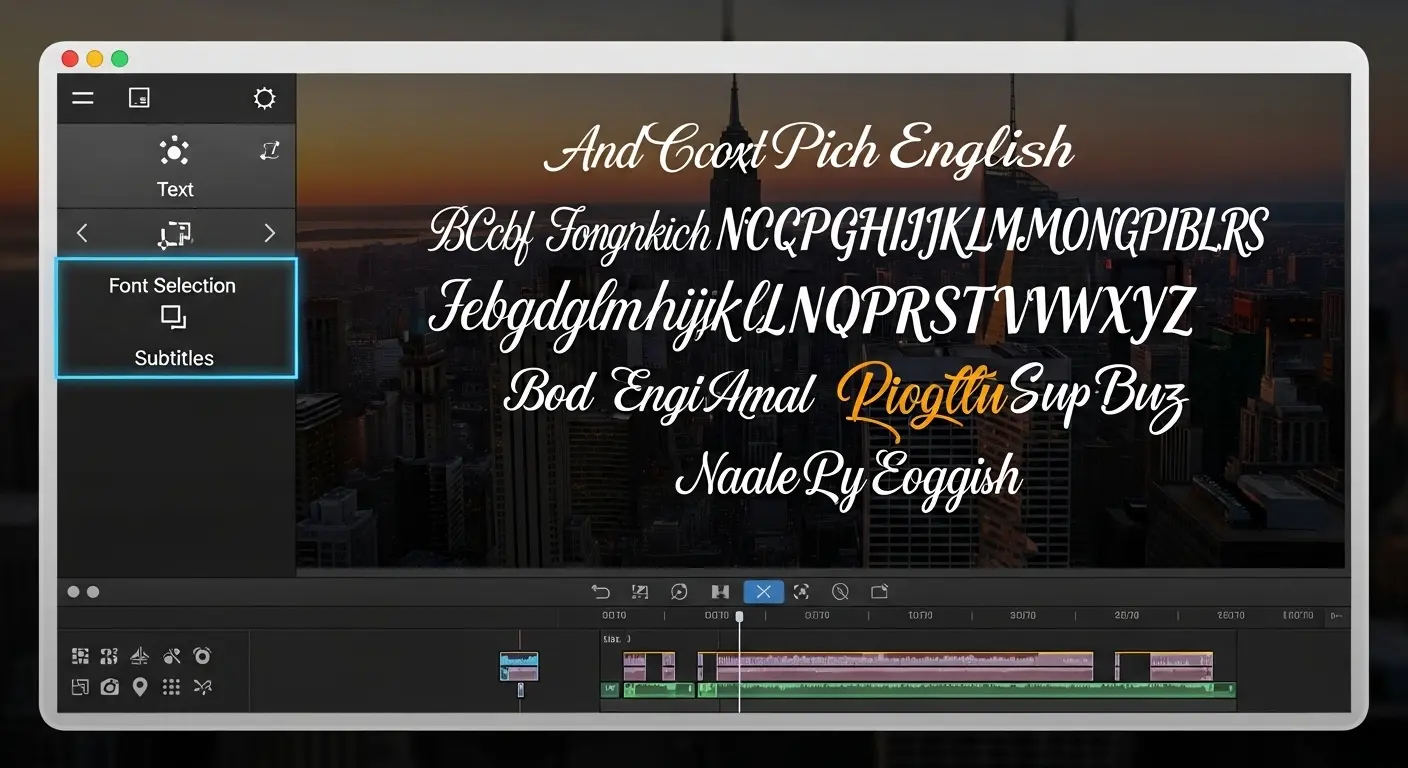
Task: Toggle the handwriting style icon beside Text
Action: [268, 152]
